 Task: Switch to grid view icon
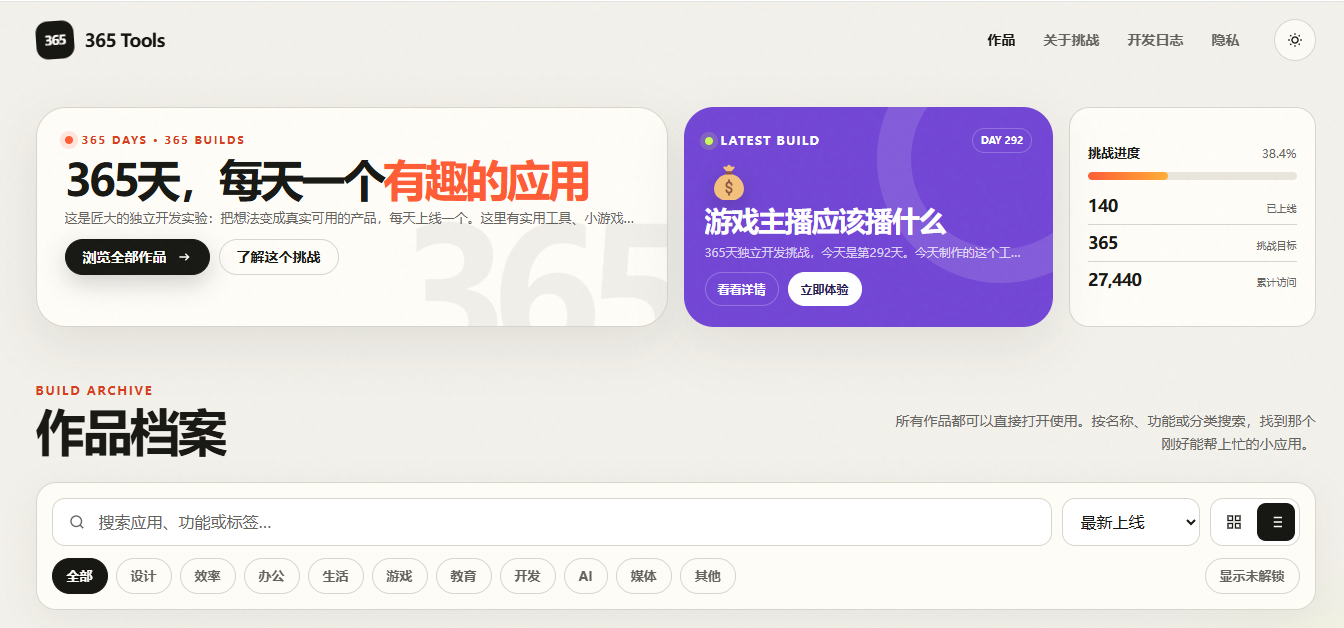tap(1234, 522)
